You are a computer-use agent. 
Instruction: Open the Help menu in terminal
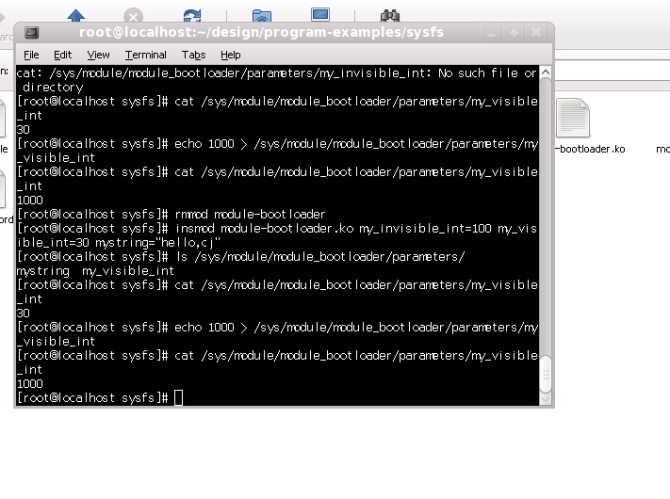[230, 55]
